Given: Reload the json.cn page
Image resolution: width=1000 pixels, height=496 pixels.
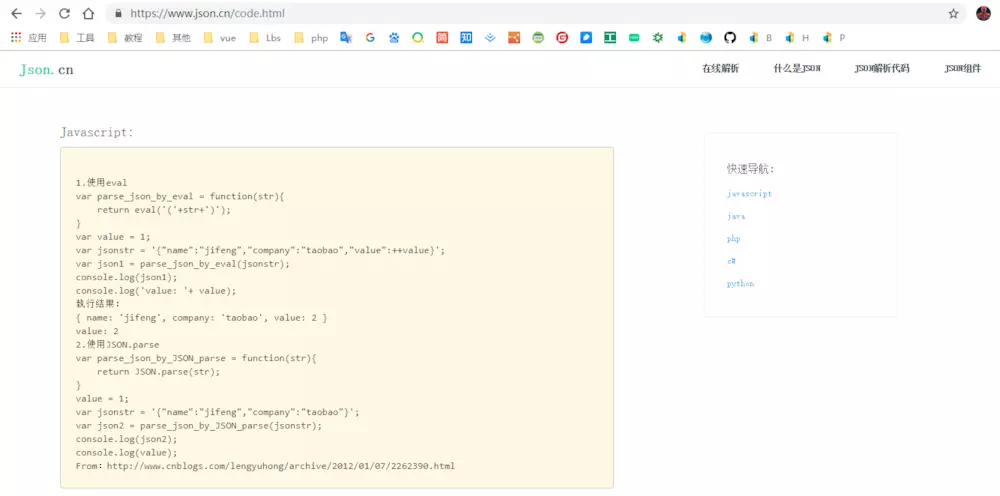Looking at the screenshot, I should click(64, 13).
